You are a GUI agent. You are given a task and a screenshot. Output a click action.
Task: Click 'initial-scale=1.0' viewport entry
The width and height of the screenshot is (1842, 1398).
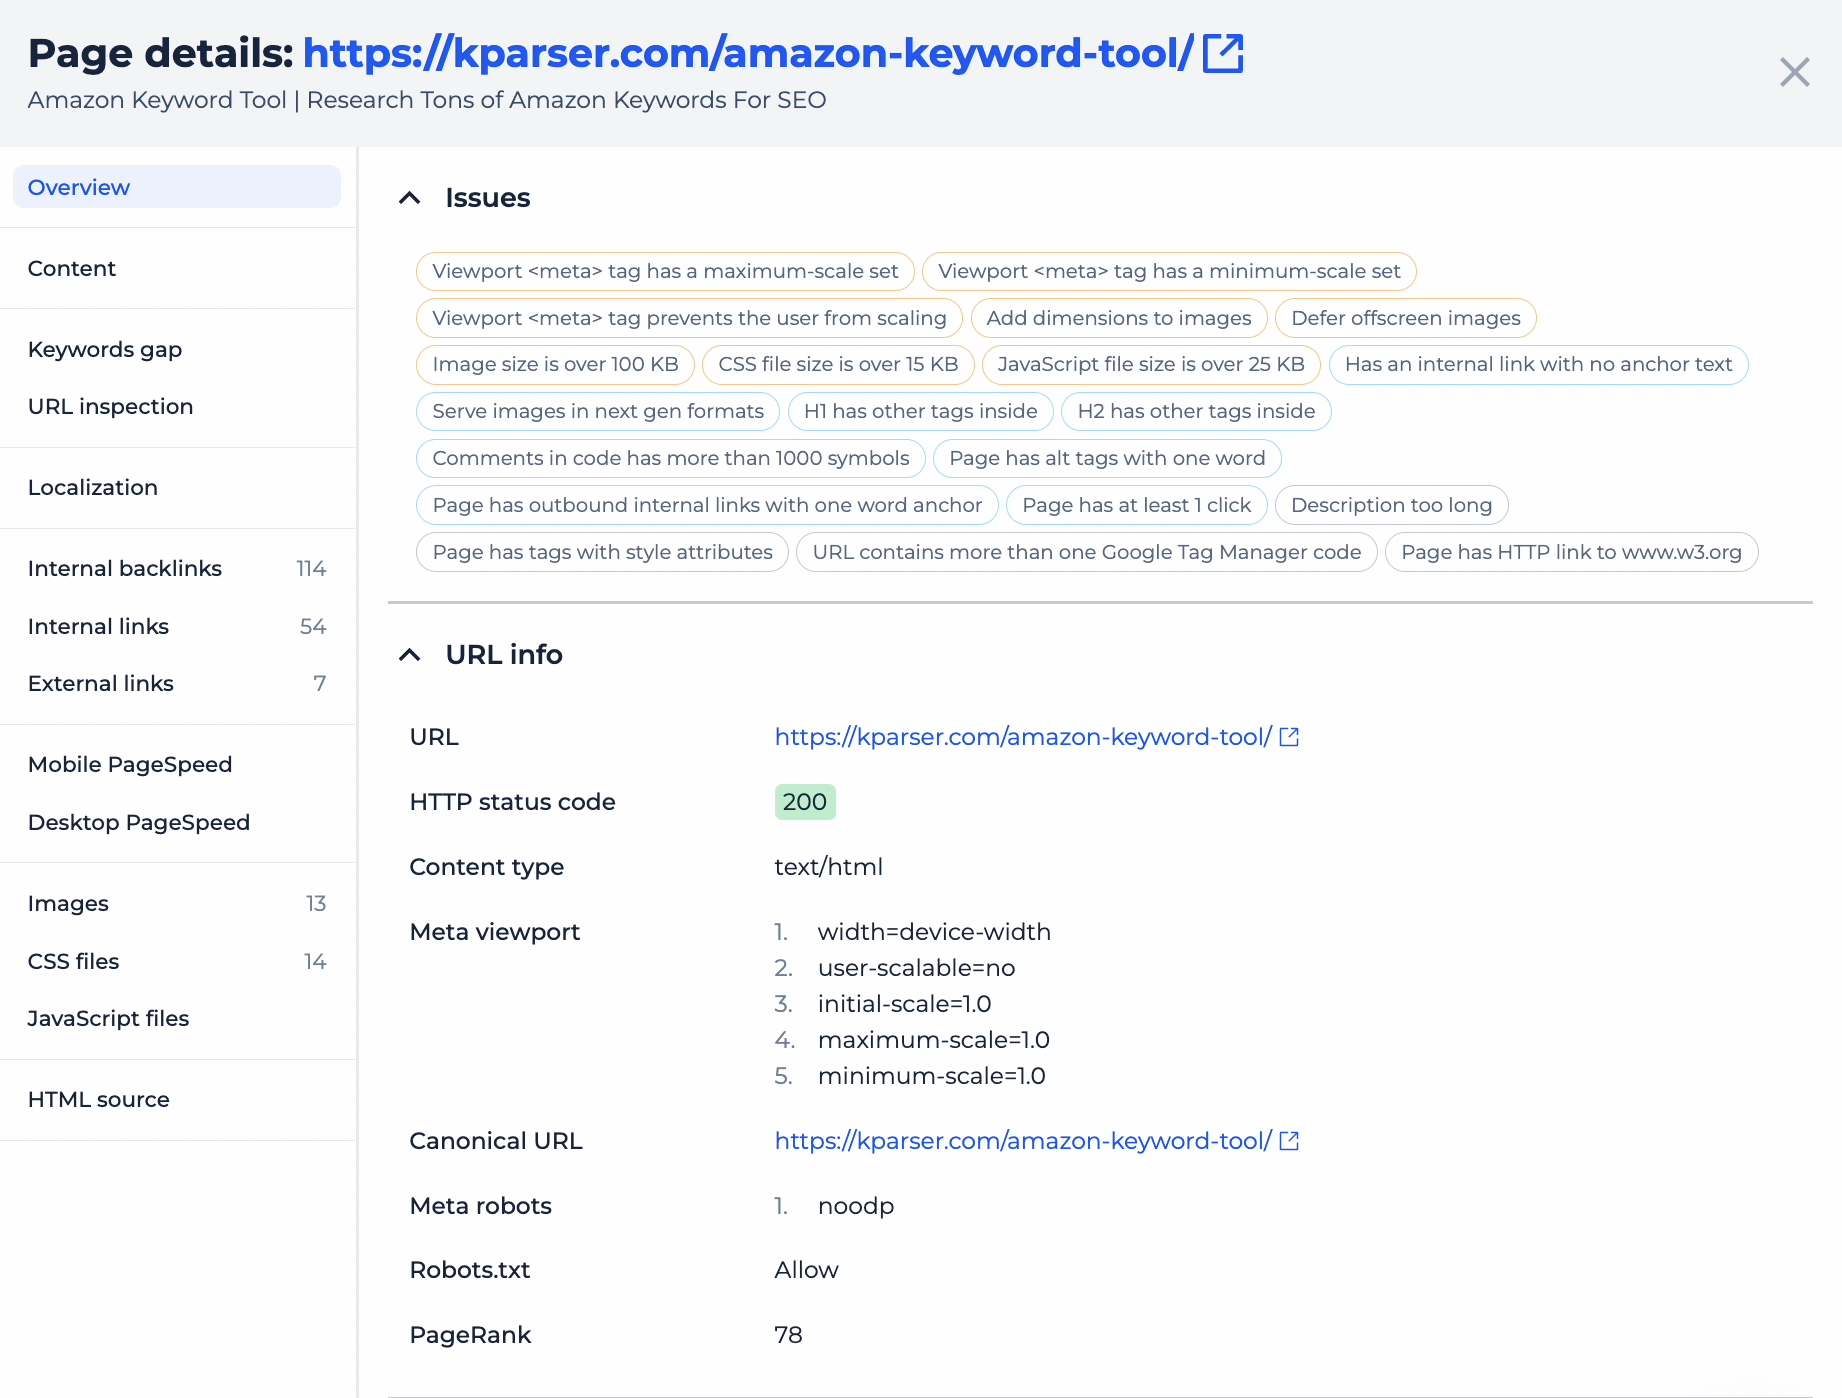point(905,1004)
